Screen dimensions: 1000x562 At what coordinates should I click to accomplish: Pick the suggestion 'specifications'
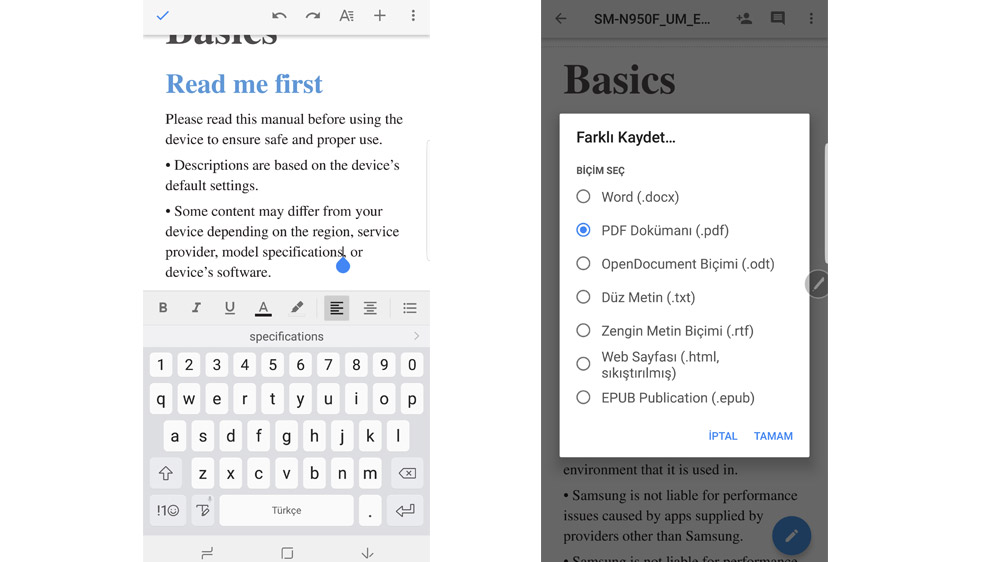(286, 336)
